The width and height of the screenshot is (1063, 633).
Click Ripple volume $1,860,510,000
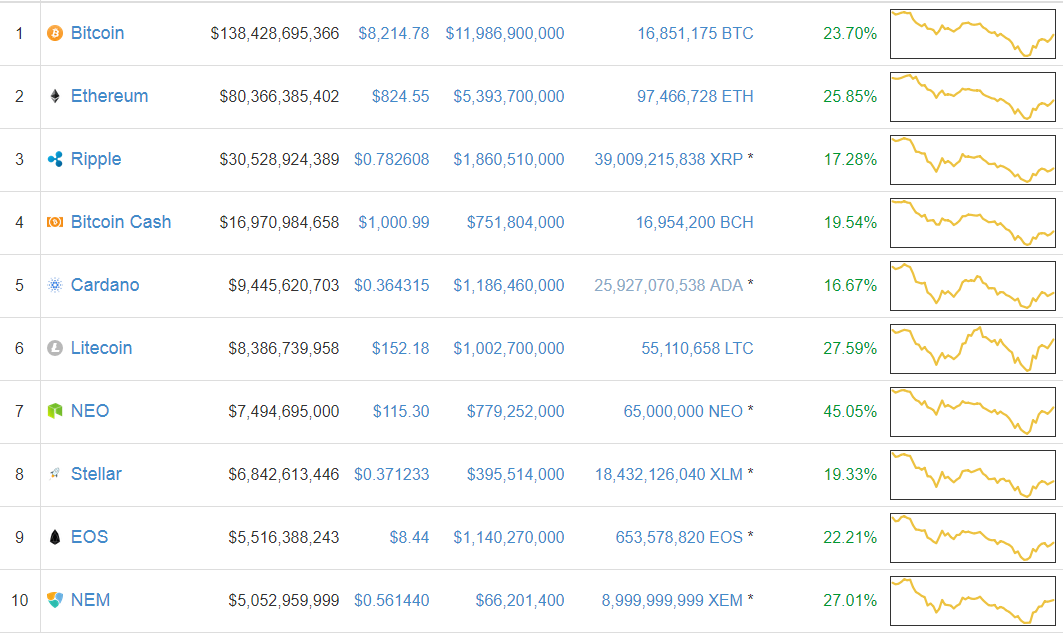pyautogui.click(x=508, y=159)
